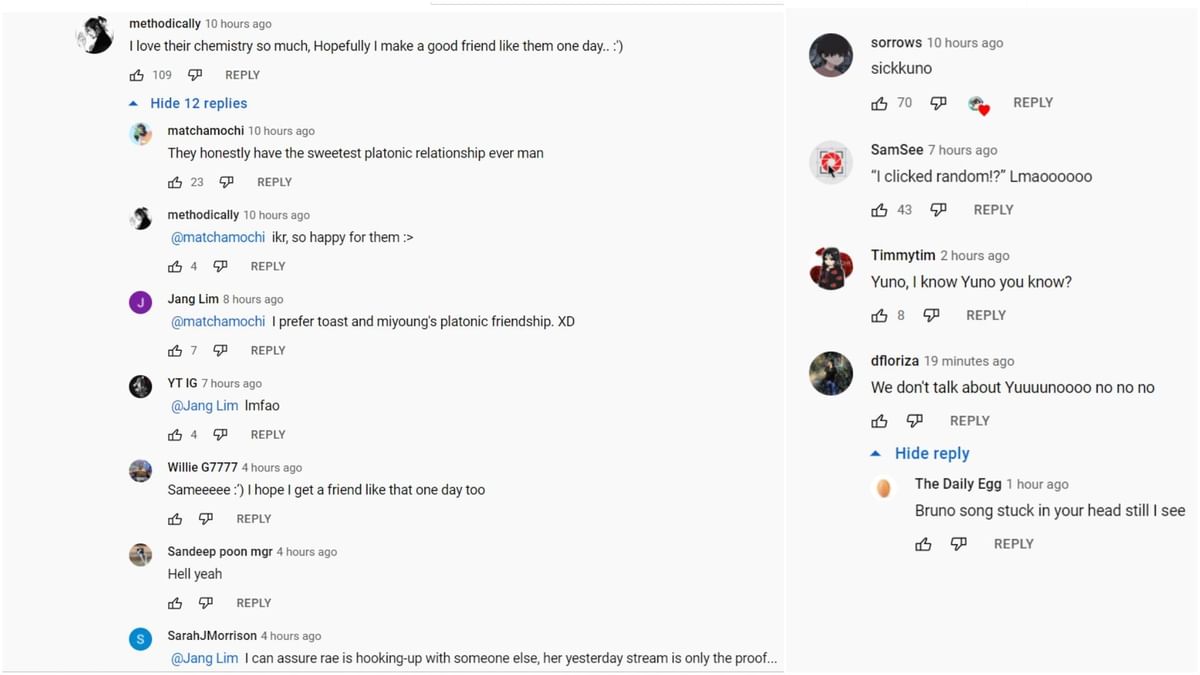The width and height of the screenshot is (1200, 675).
Task: Reply to YT IG's lmfao comment
Action: point(268,435)
